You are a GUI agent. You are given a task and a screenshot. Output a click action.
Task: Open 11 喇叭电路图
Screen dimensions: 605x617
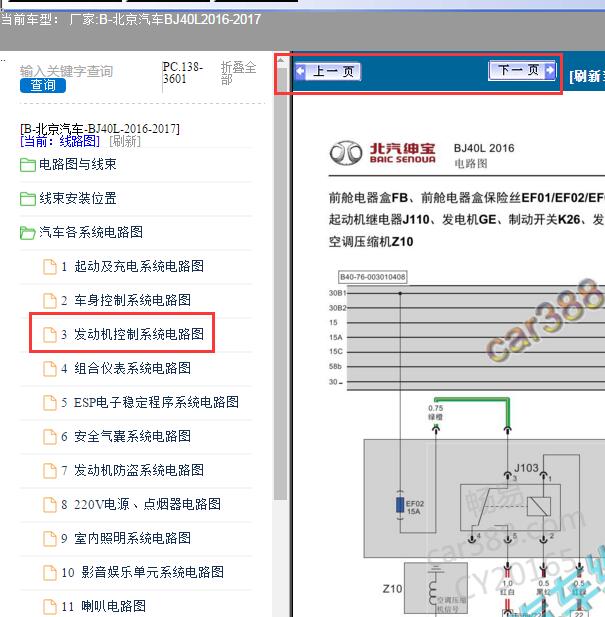103,606
